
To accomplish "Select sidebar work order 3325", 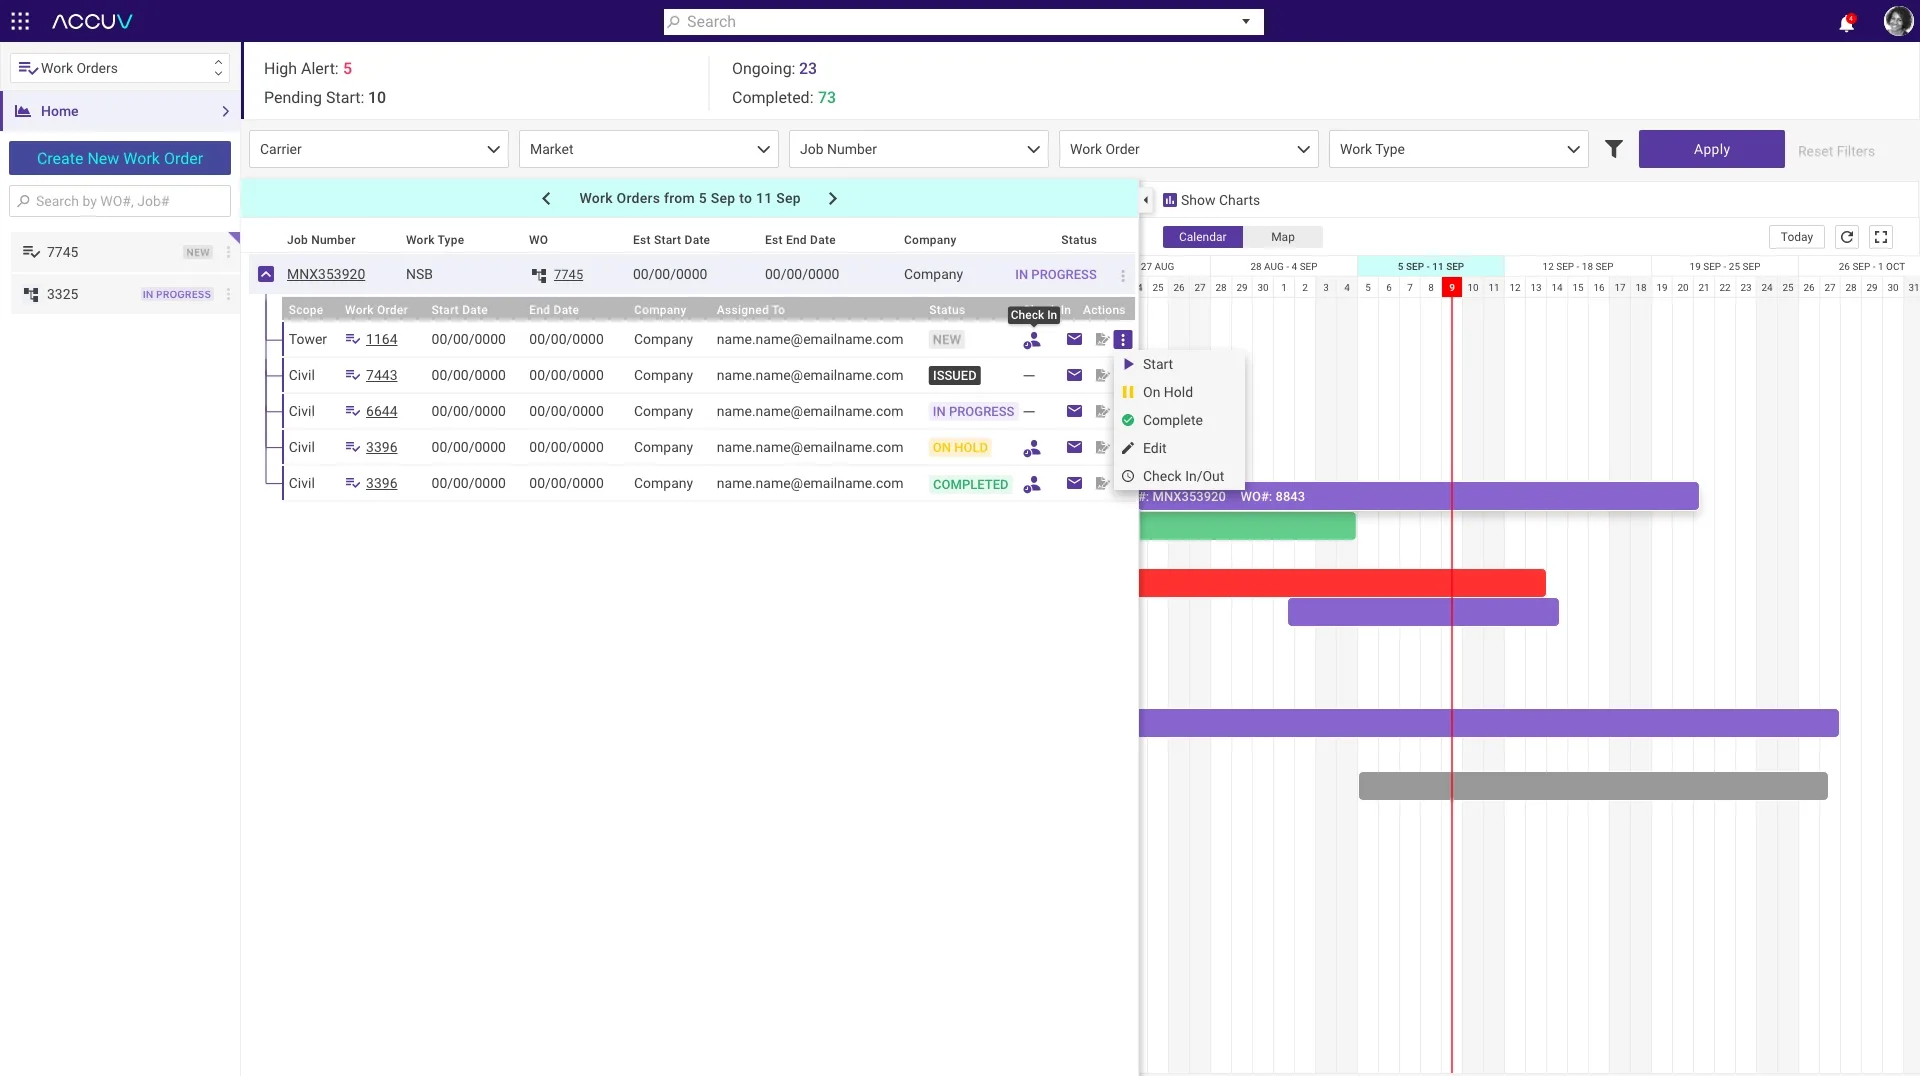I will pyautogui.click(x=118, y=294).
